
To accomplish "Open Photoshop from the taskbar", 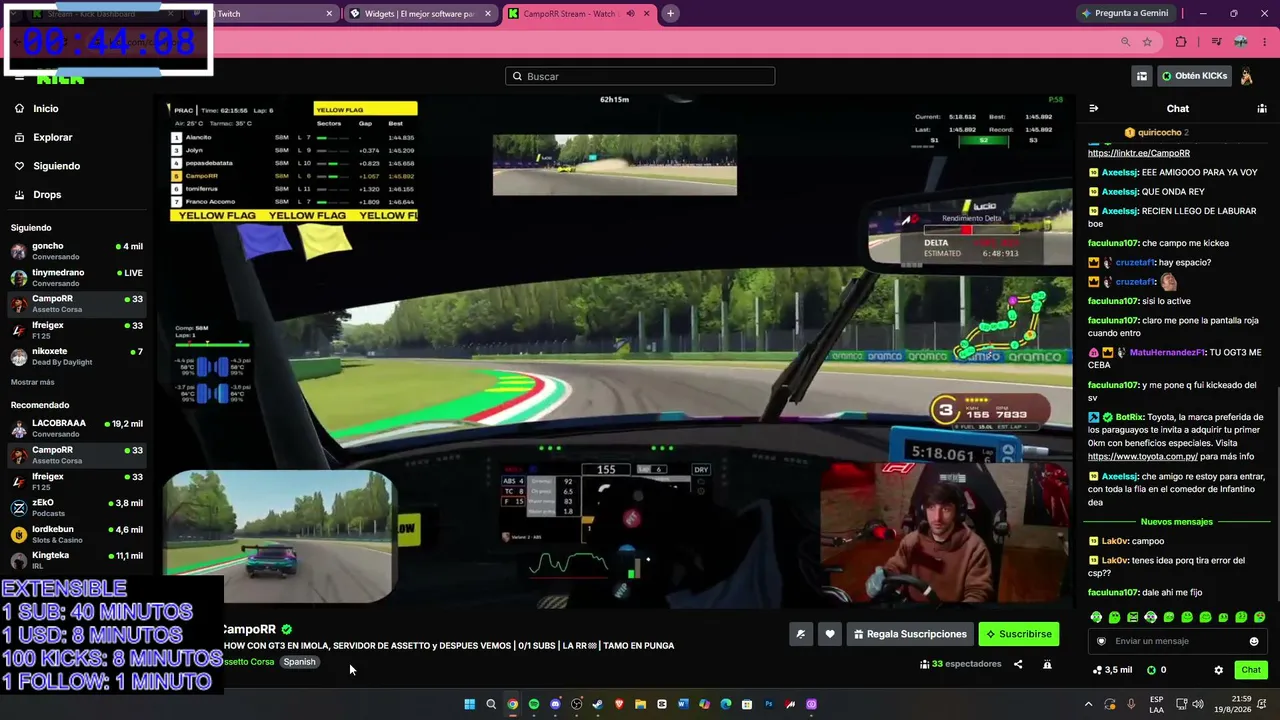I will (769, 704).
